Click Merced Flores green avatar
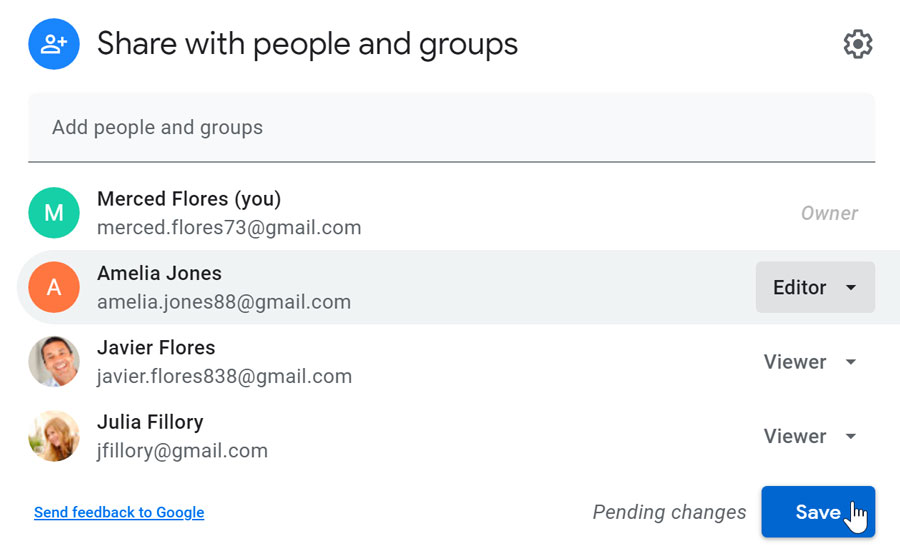 pyautogui.click(x=54, y=213)
